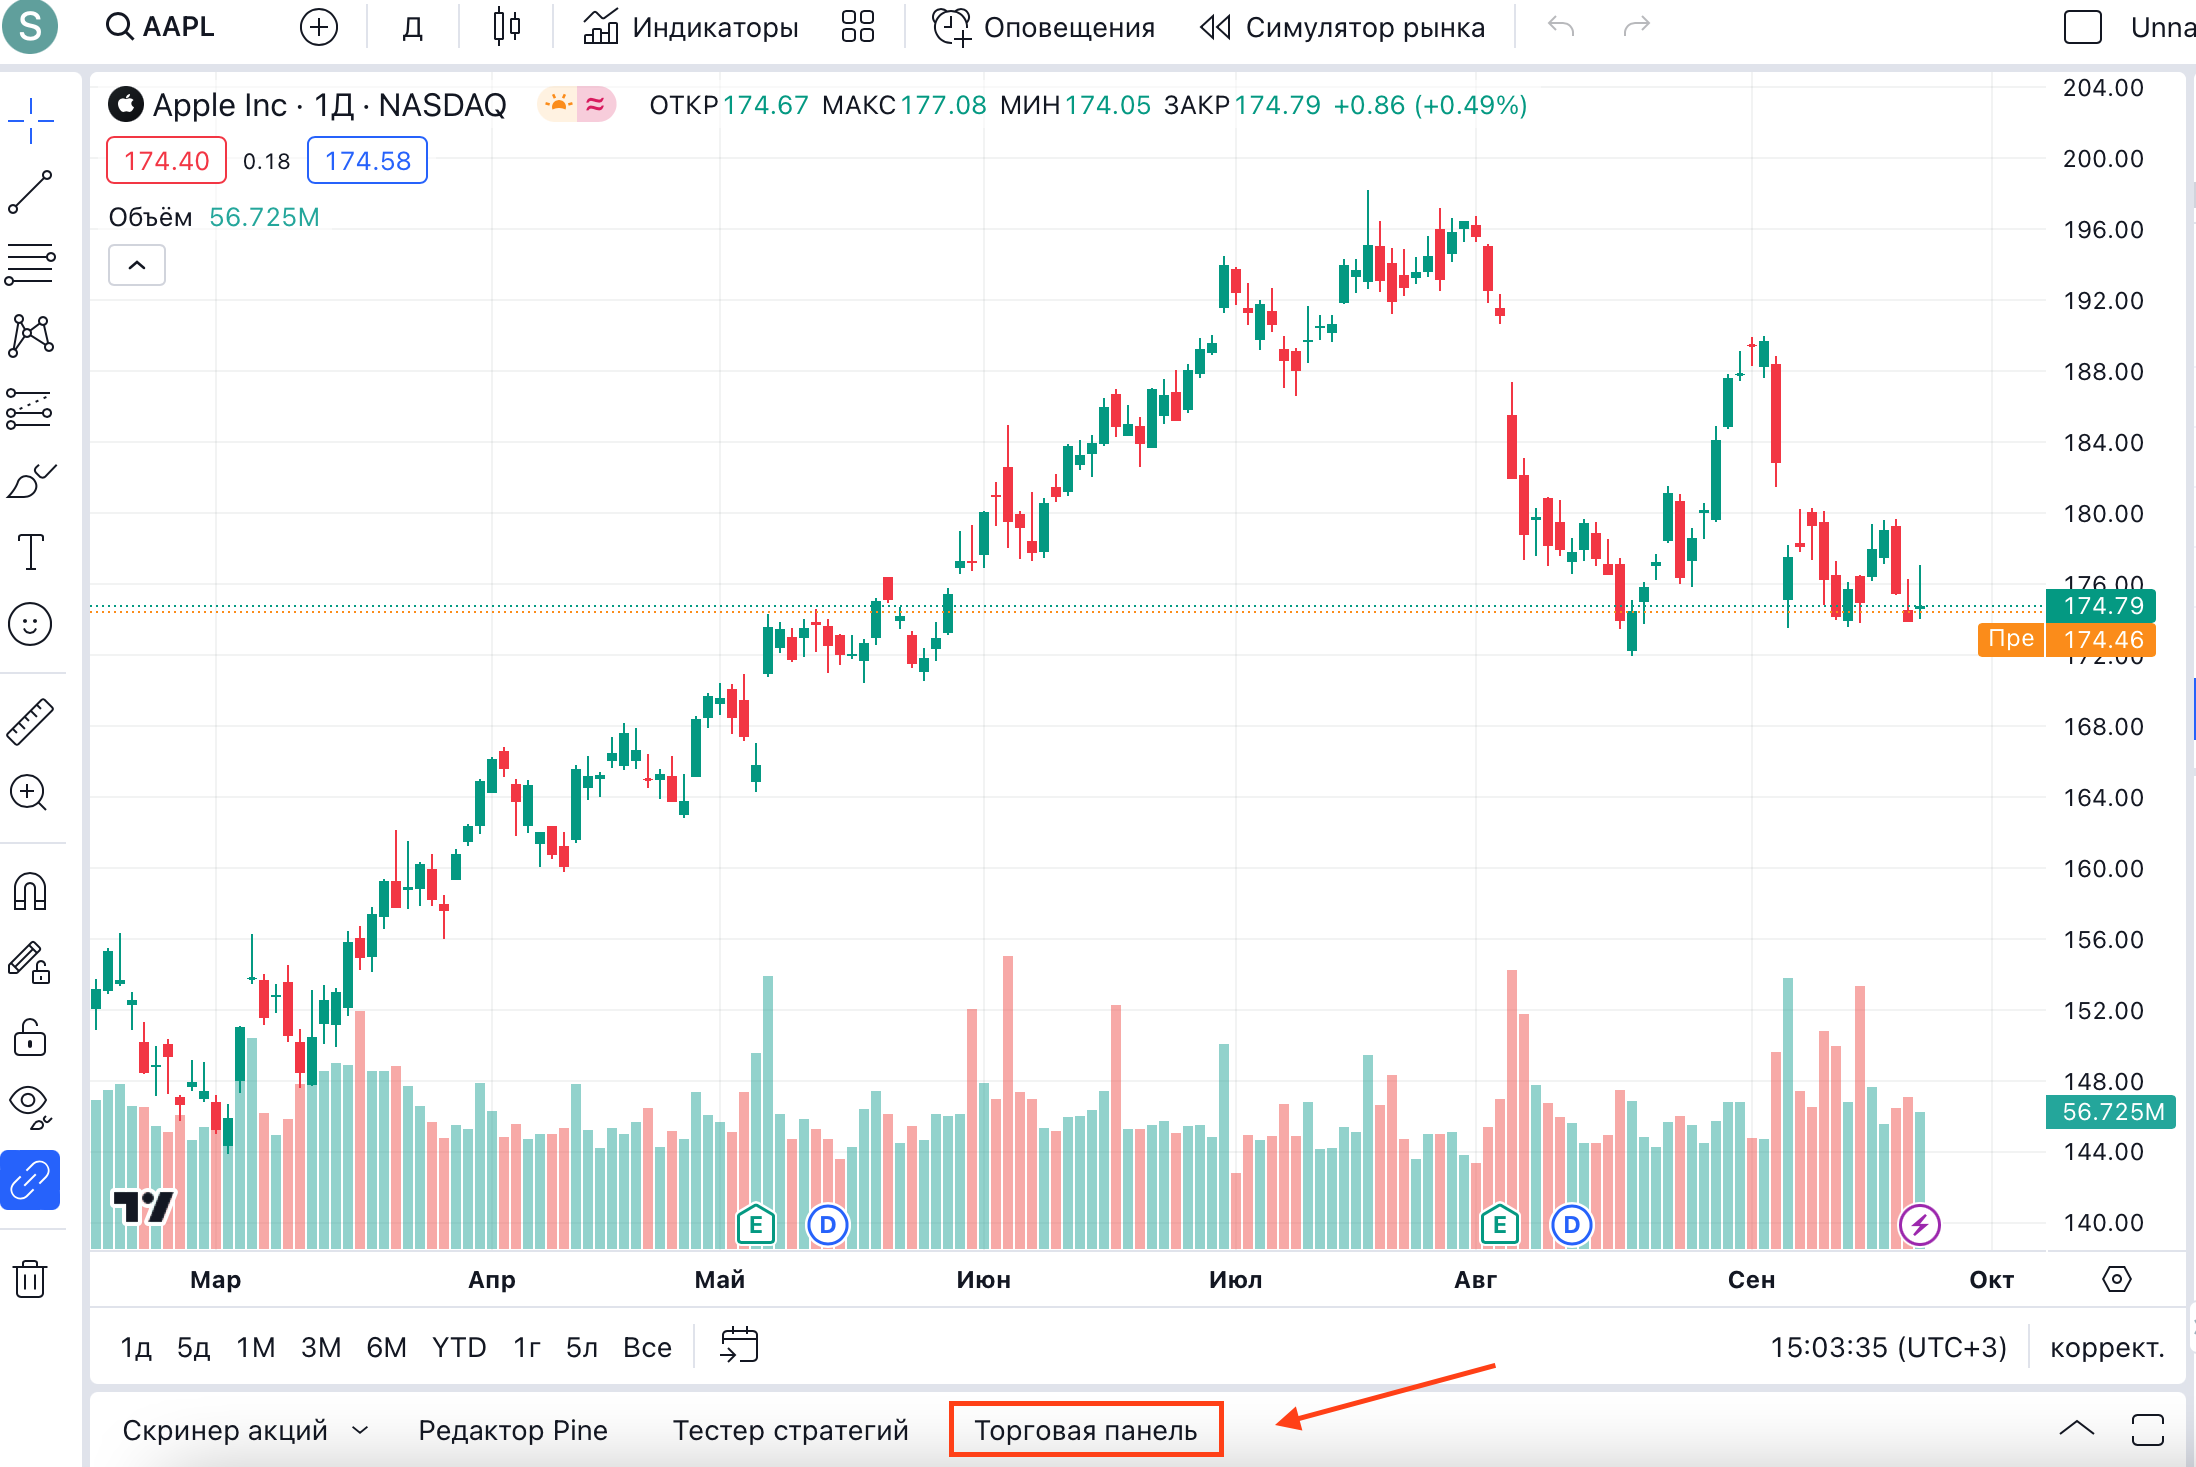Click the Объём volume indicator label
Viewport: 2196px width, 1467px height.
pyautogui.click(x=150, y=217)
